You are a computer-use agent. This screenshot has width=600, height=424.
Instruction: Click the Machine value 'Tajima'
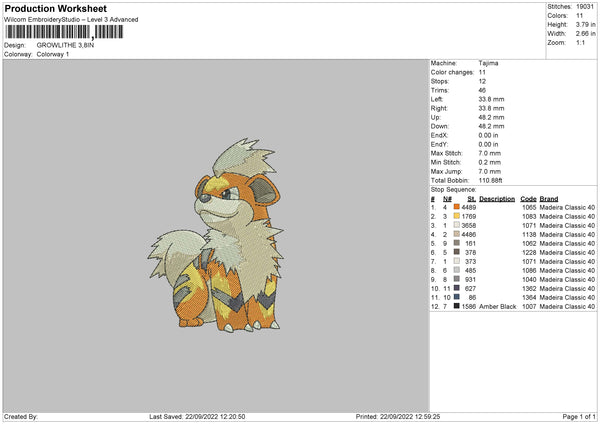488,63
